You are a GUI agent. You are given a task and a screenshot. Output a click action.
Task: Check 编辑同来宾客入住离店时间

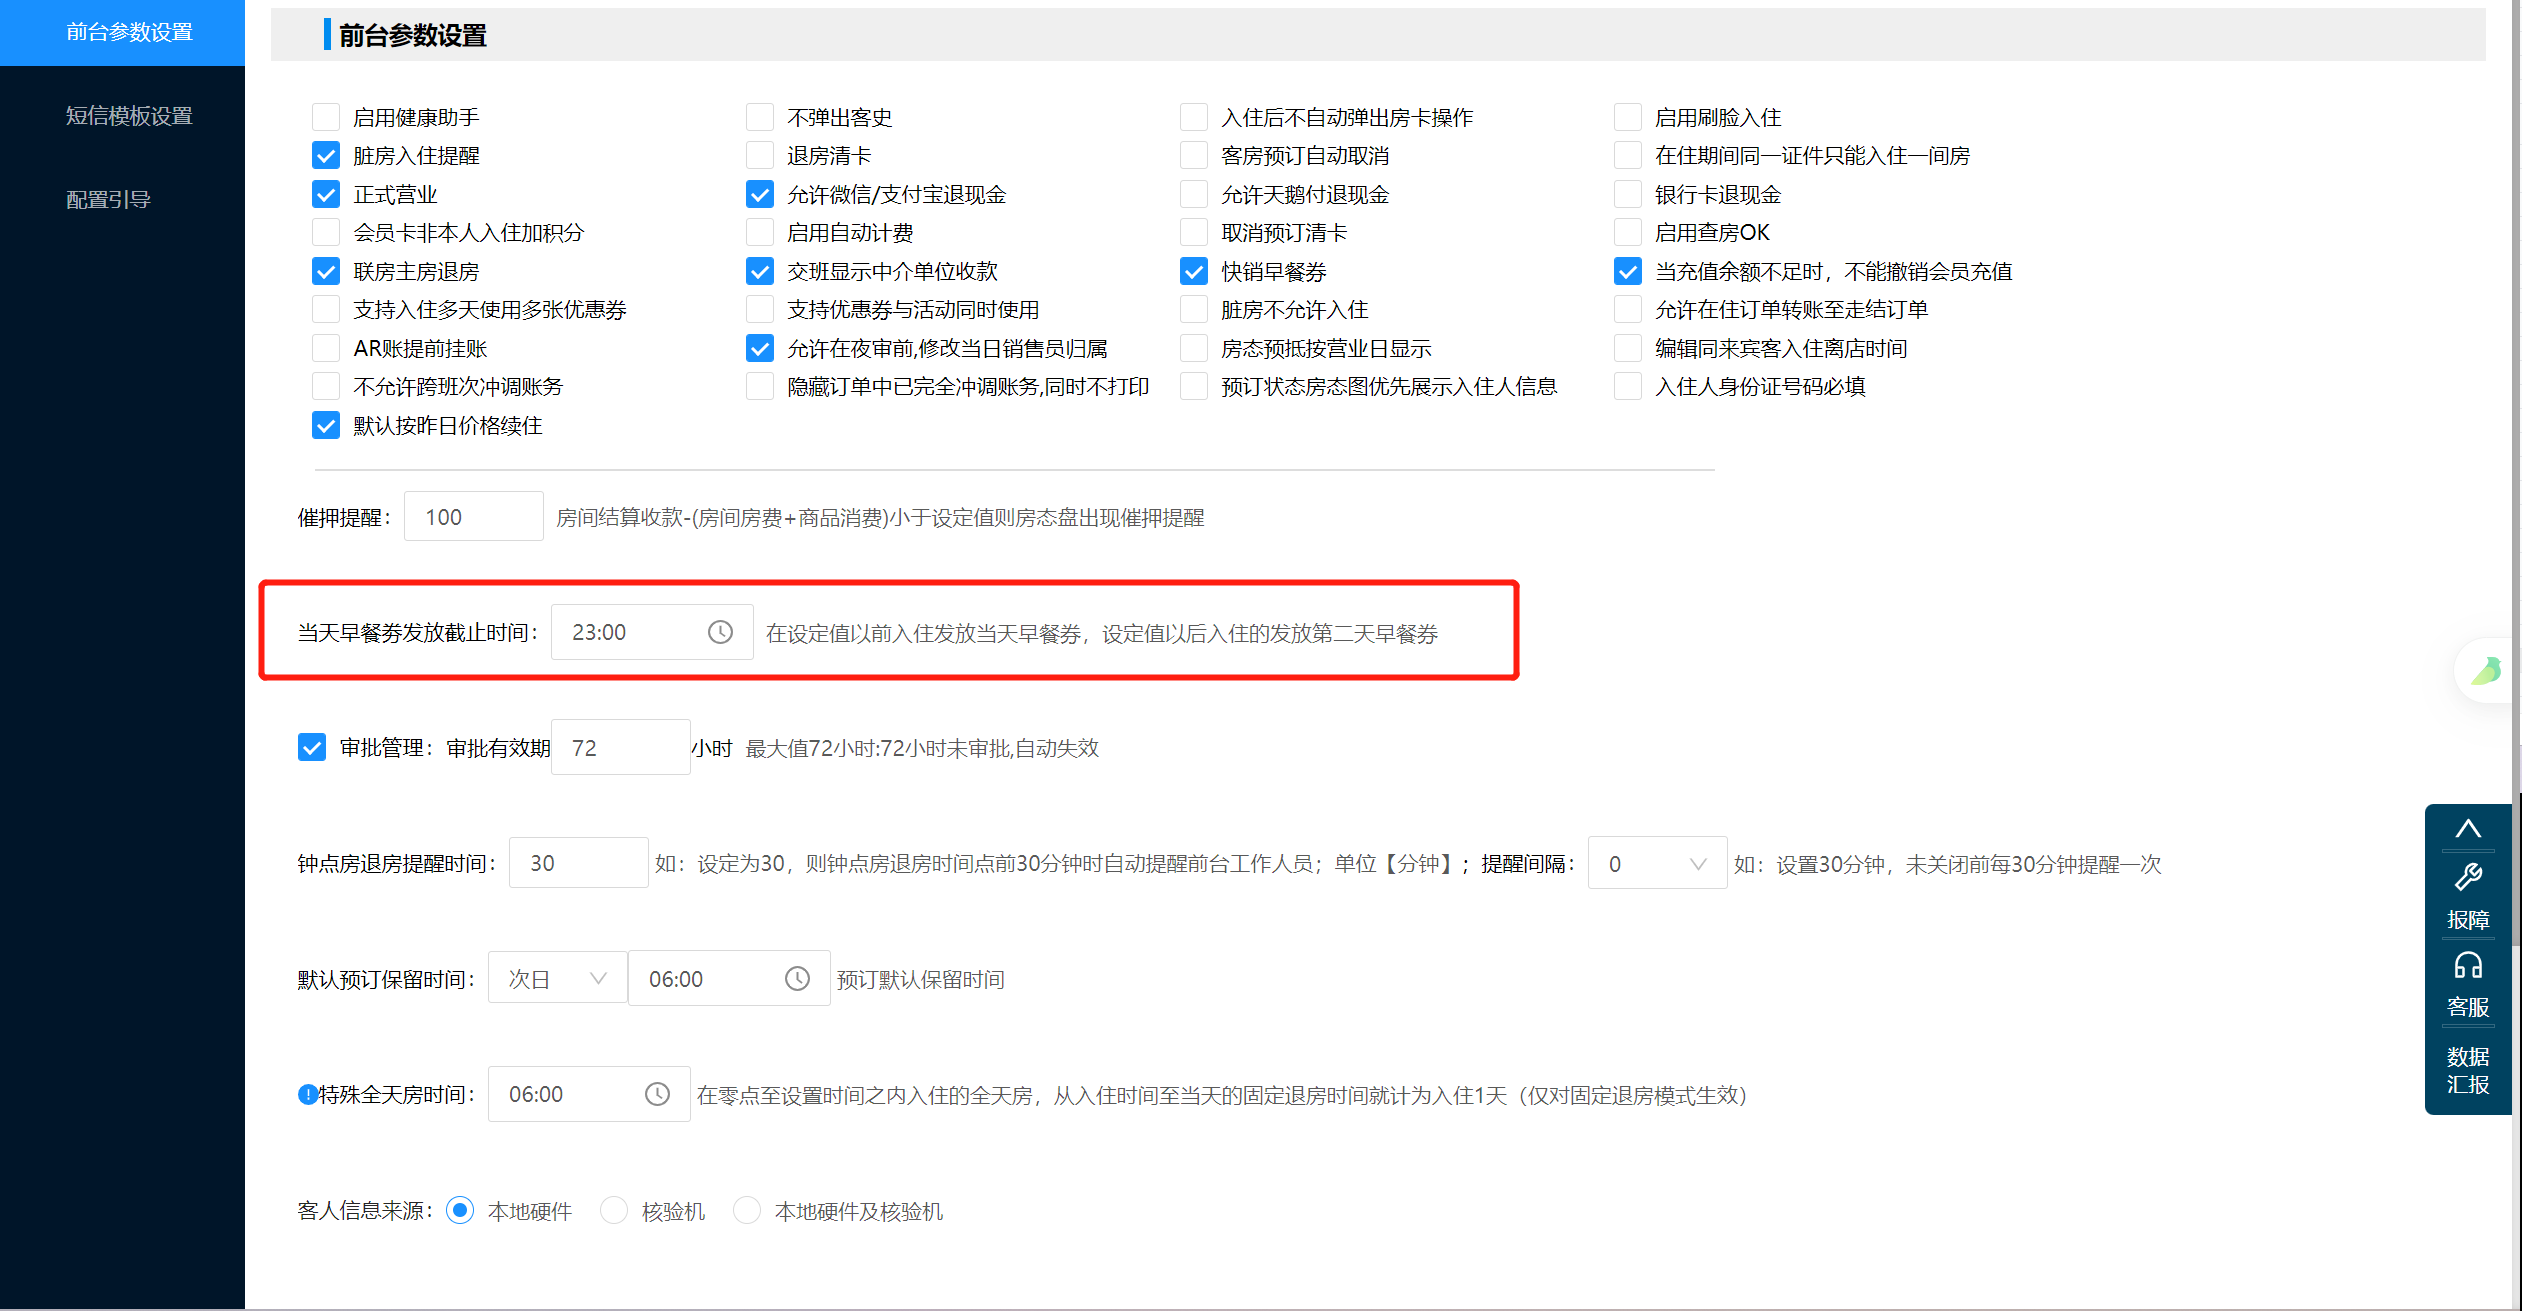pyautogui.click(x=1628, y=348)
